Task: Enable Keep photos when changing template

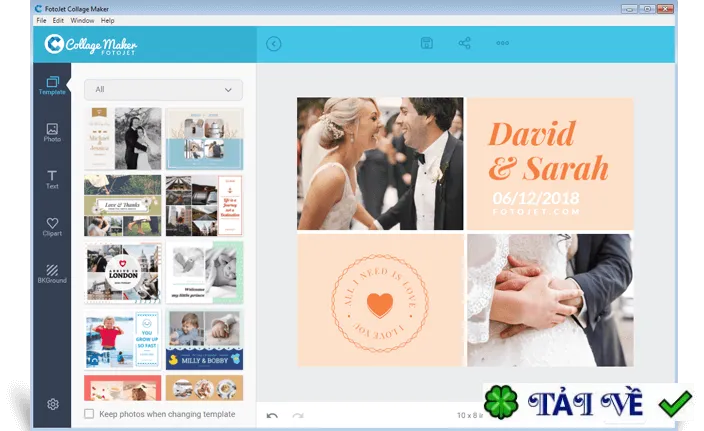Action: (x=89, y=413)
